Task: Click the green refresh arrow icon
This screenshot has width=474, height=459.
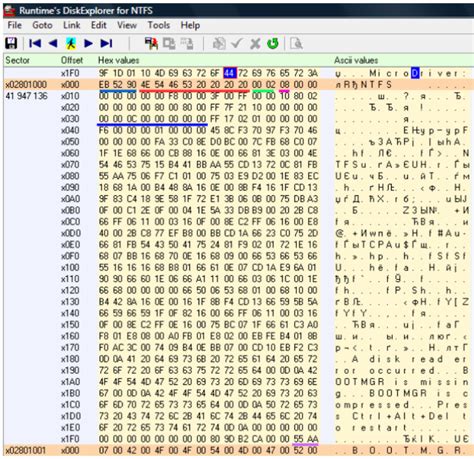Action: tap(273, 43)
